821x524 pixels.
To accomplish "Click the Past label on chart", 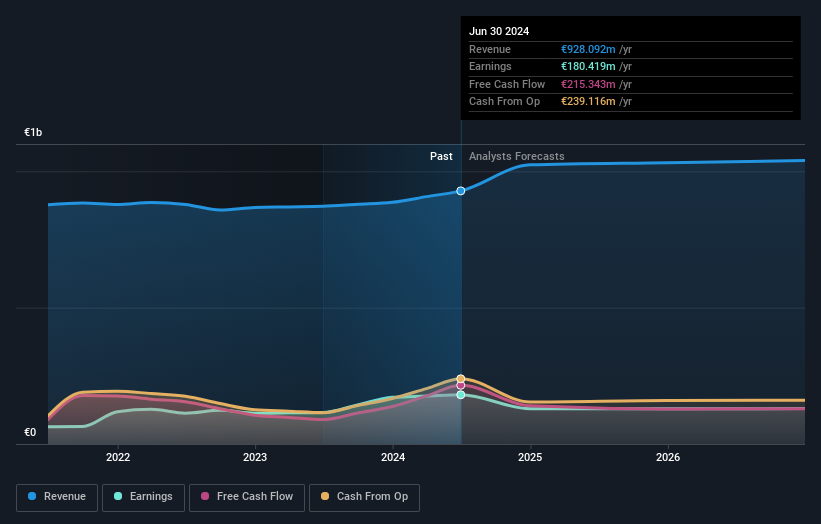I will coord(441,156).
